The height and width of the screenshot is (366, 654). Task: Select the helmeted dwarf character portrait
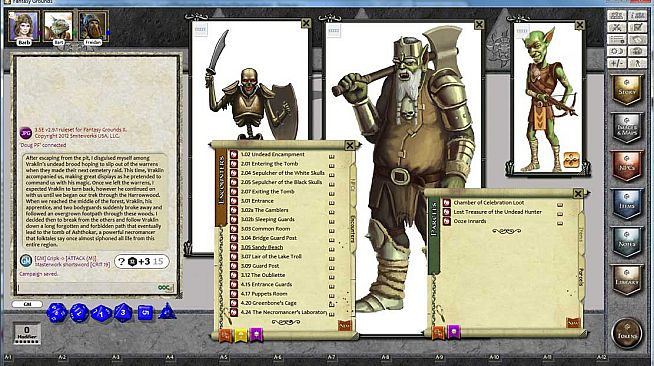(93, 26)
